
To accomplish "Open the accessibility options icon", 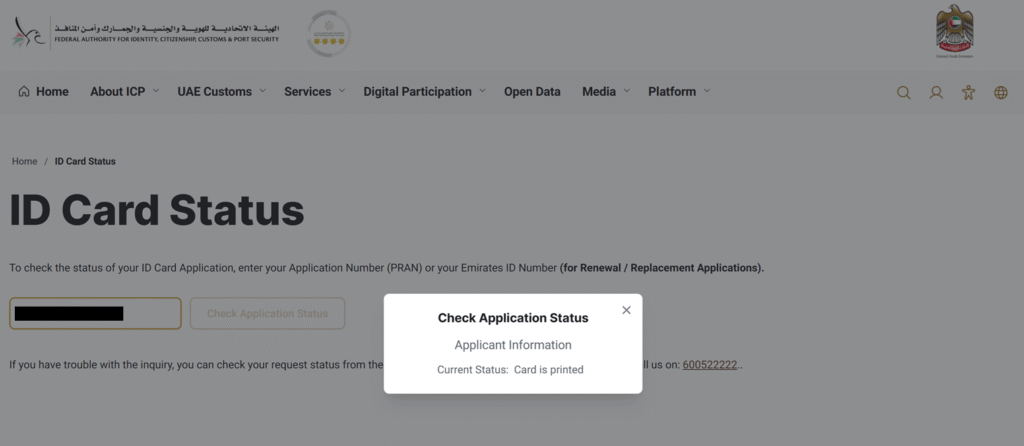I will click(968, 93).
